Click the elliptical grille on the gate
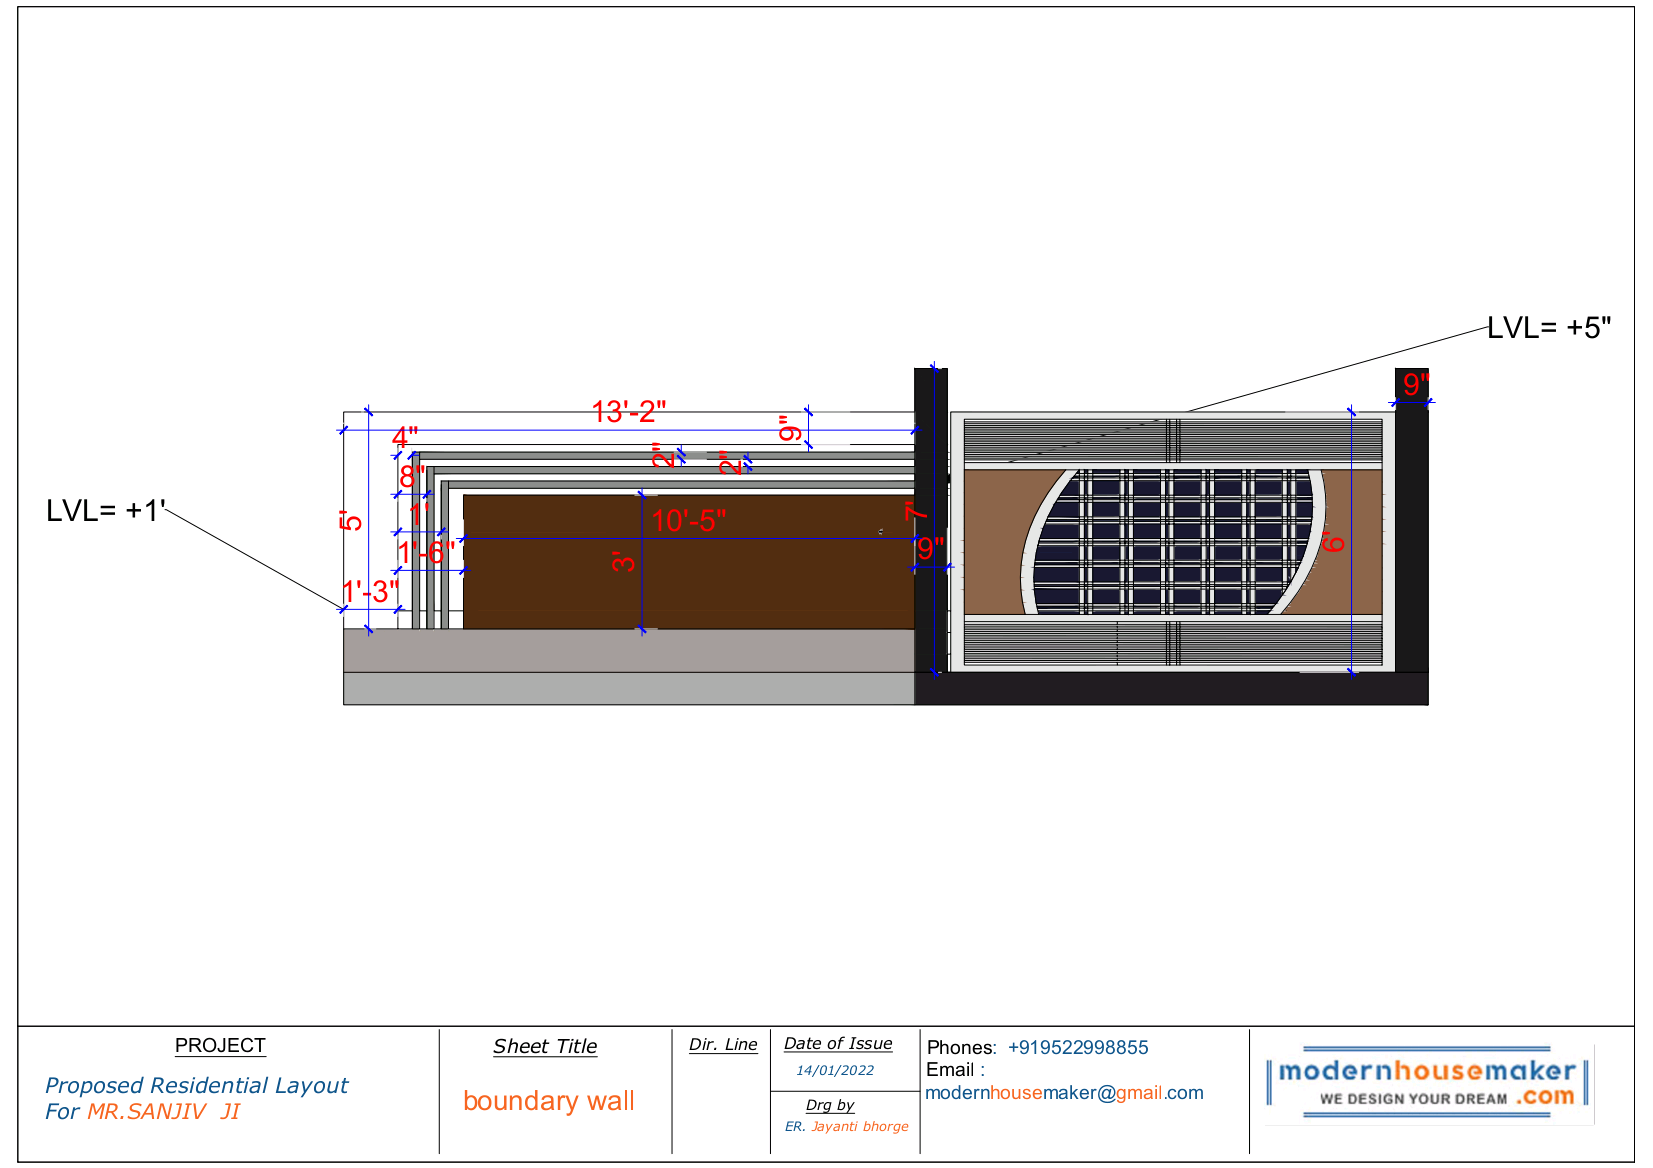1653x1168 pixels. point(1174,542)
